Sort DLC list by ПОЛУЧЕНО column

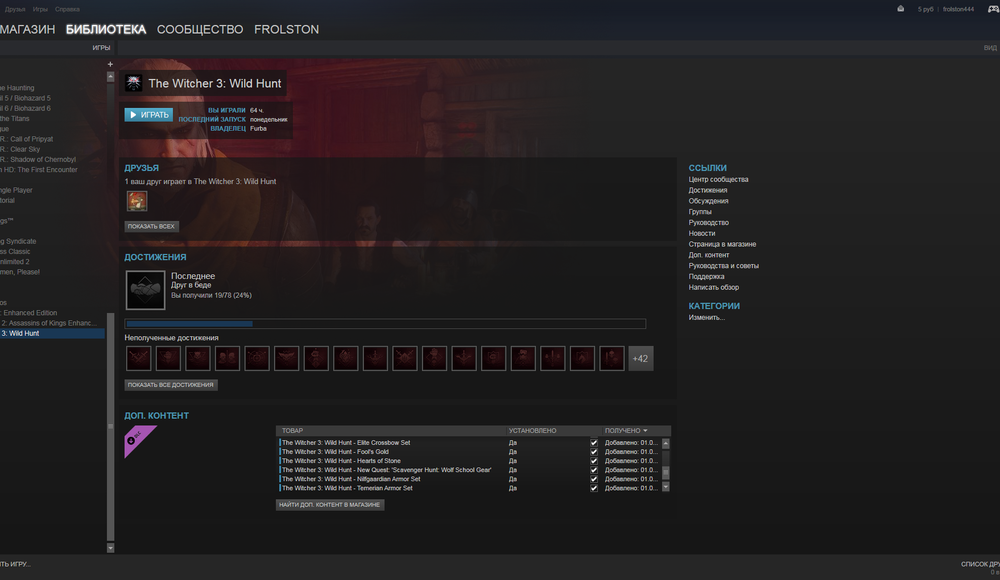click(x=626, y=431)
